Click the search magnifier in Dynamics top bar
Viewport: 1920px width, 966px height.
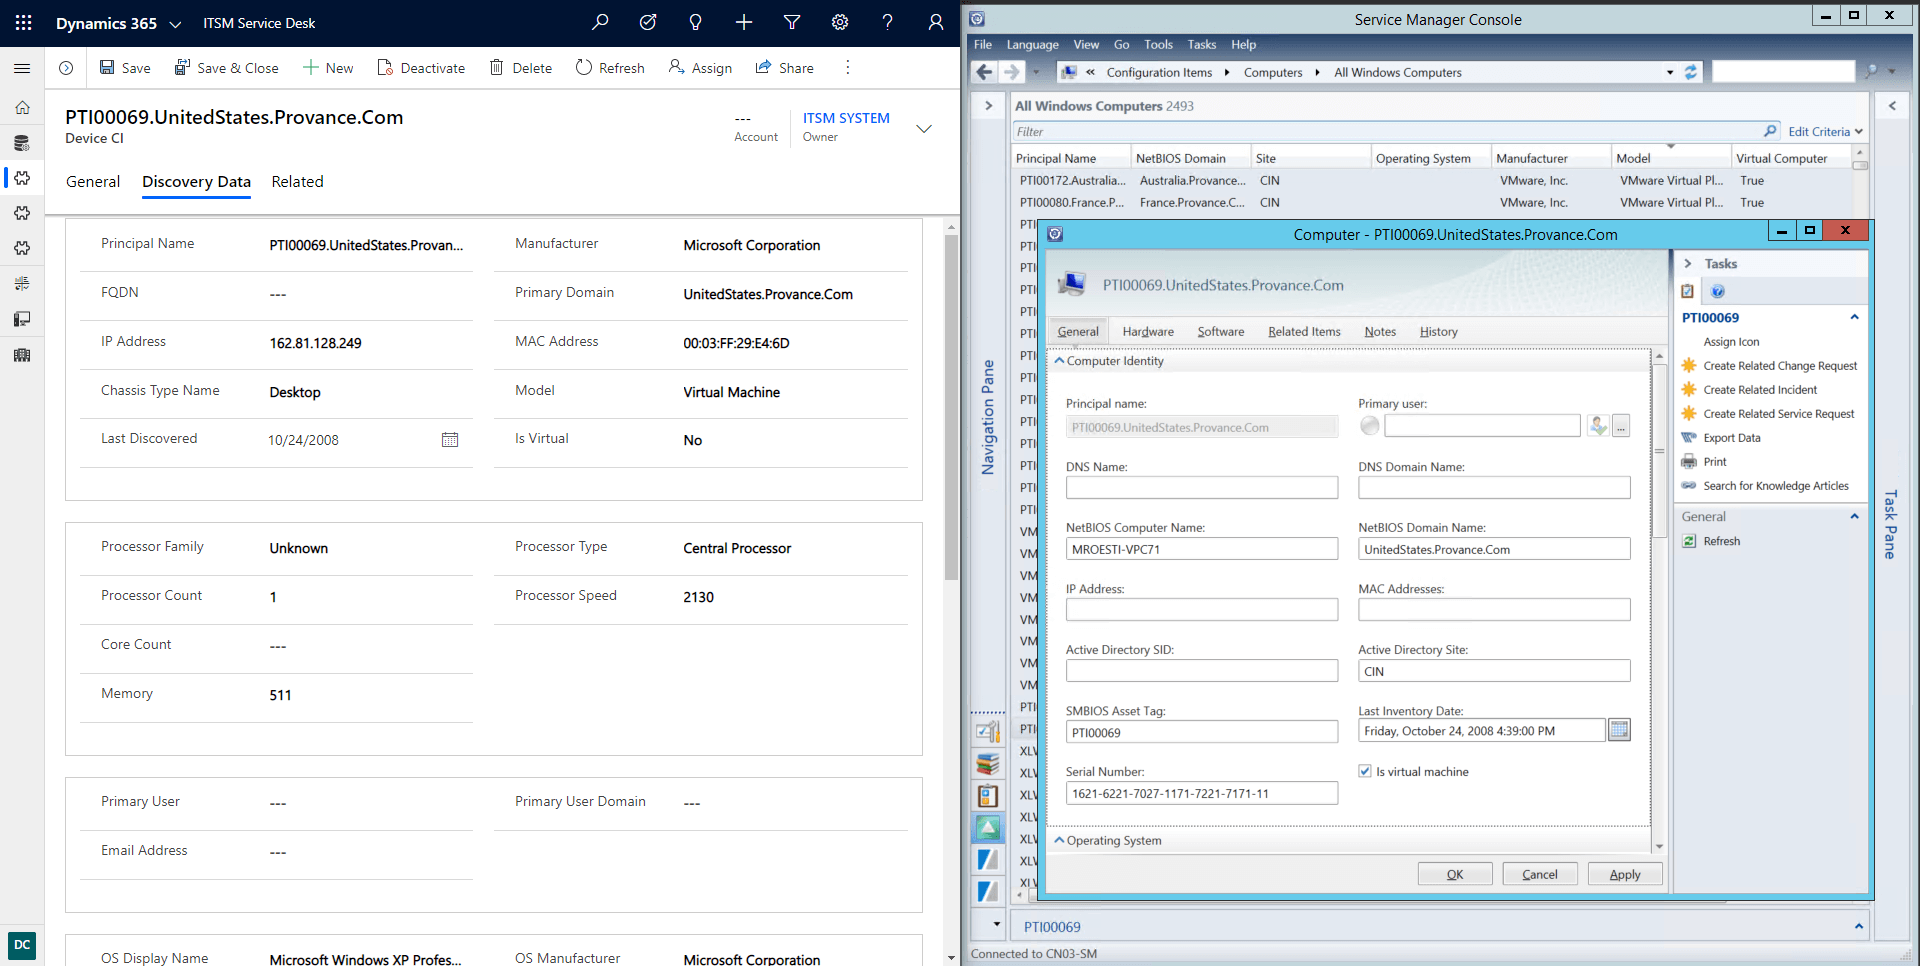(x=600, y=22)
